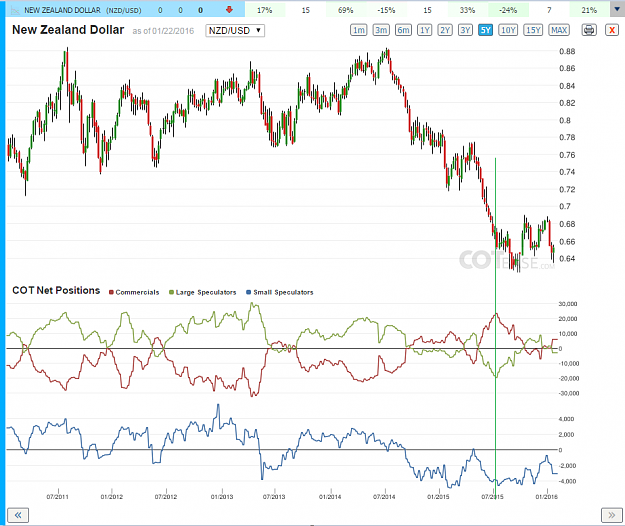Click the New Zealand Dollar chart title
This screenshot has height=526, width=625.
pyautogui.click(x=68, y=30)
